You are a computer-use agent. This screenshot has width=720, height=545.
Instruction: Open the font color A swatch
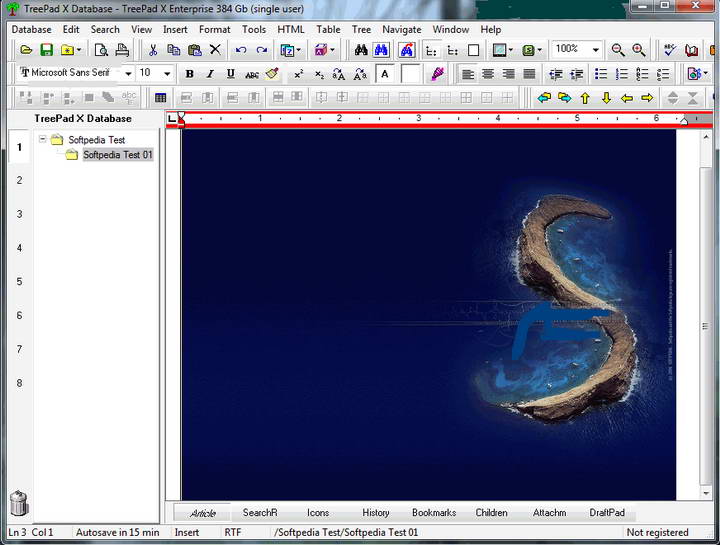click(x=385, y=74)
